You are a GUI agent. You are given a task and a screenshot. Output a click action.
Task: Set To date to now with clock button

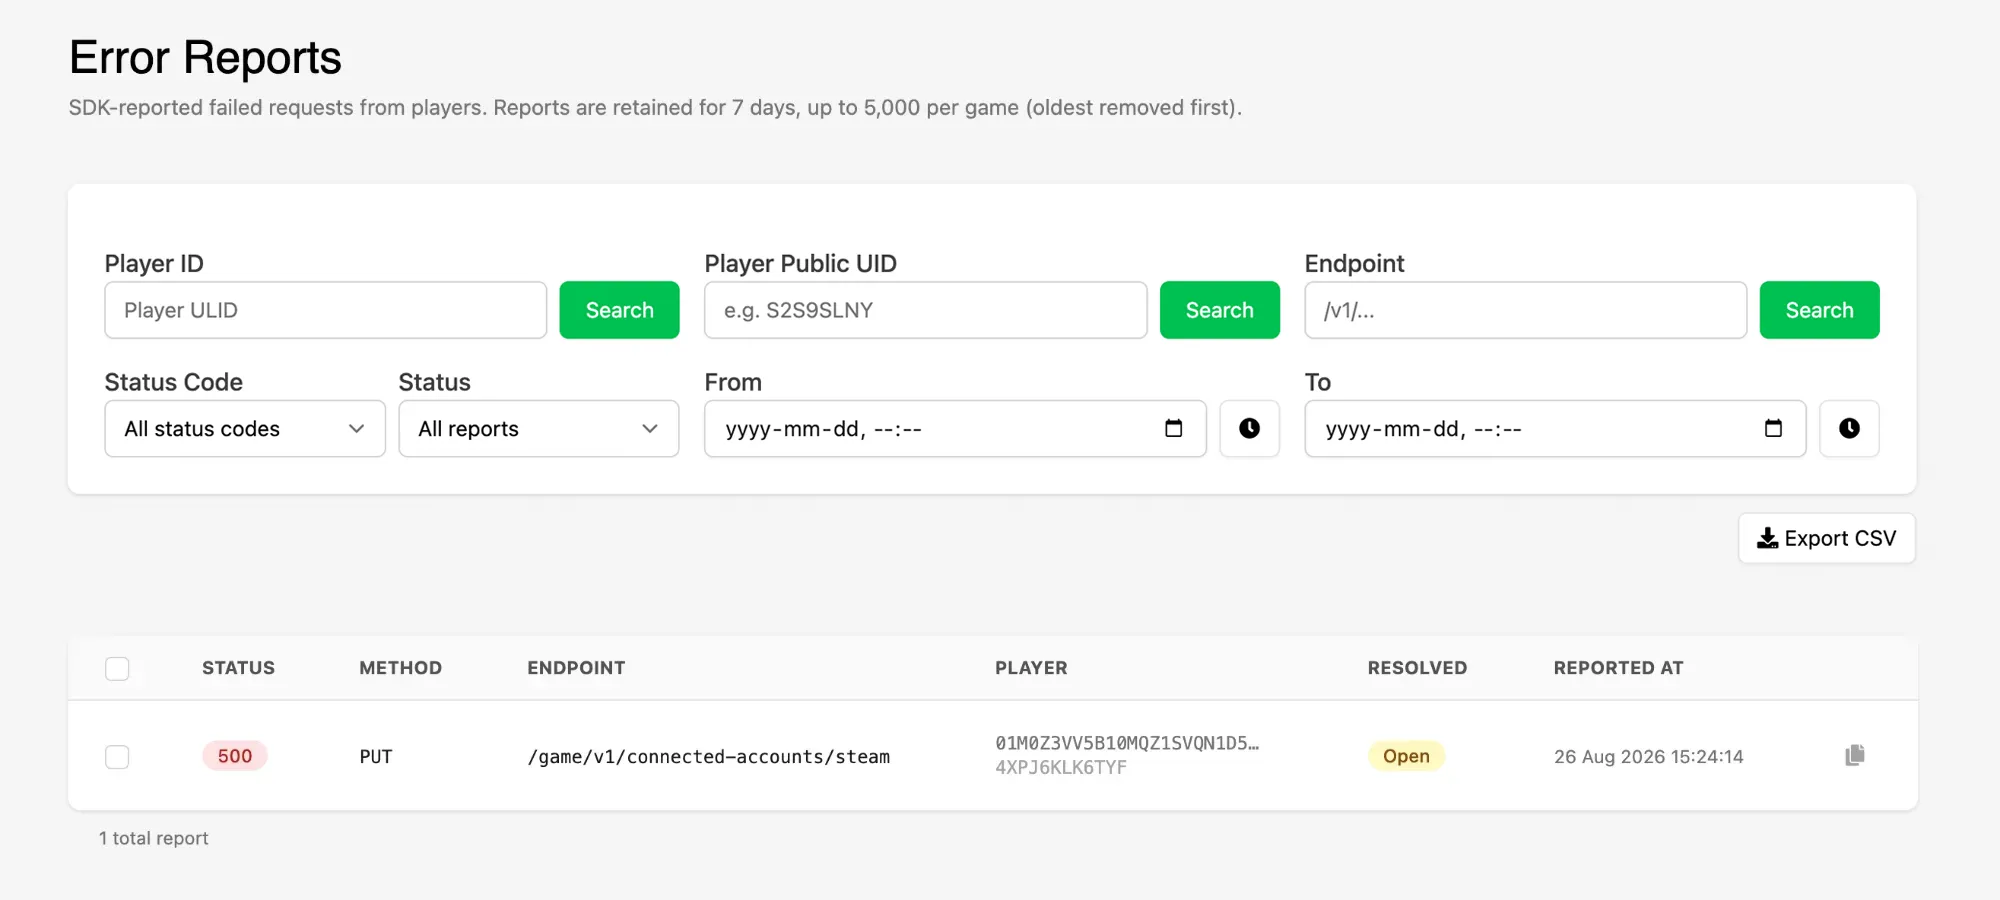(1849, 428)
